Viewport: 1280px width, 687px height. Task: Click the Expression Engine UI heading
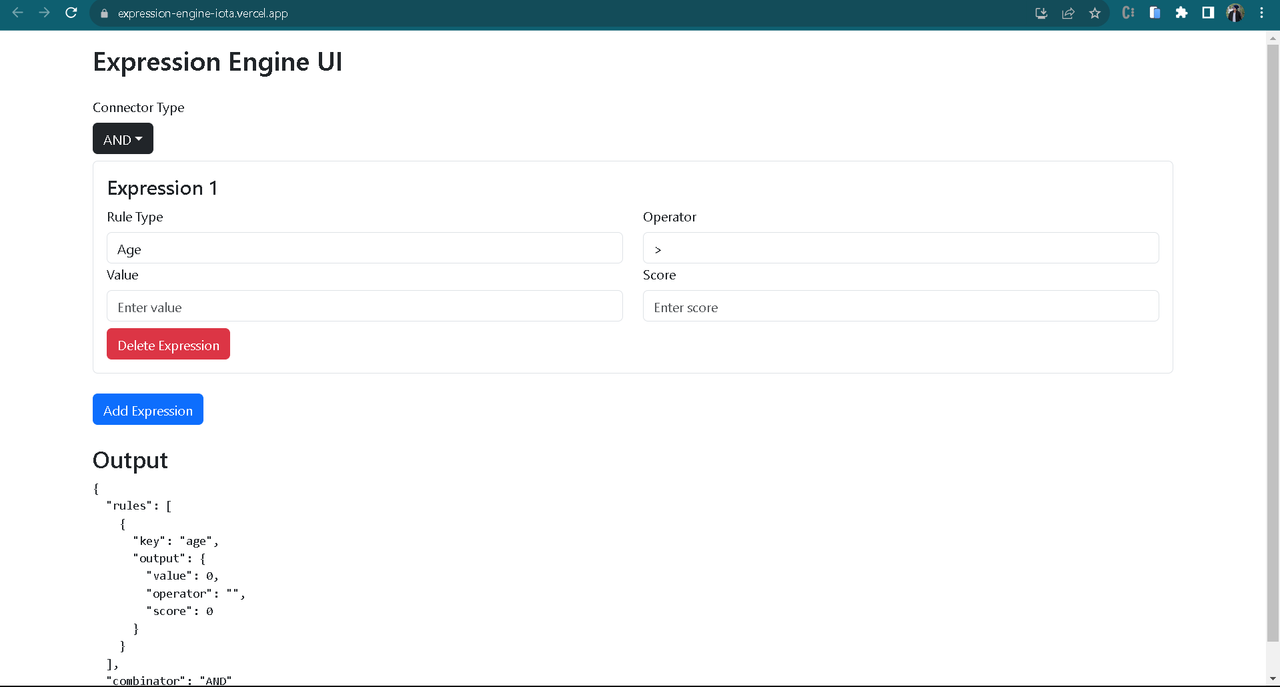pos(218,62)
